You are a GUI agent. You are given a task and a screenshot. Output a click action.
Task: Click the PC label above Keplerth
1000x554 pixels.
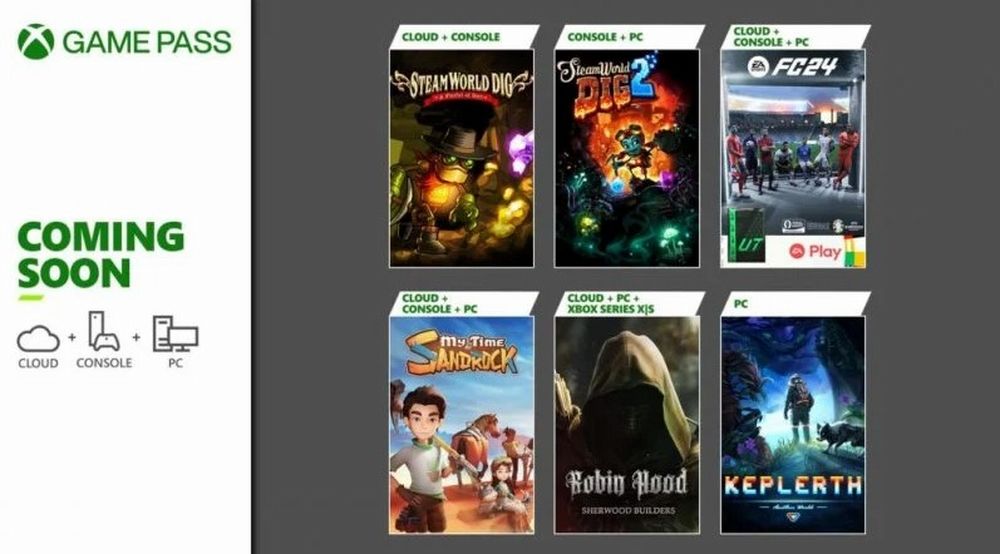[740, 304]
